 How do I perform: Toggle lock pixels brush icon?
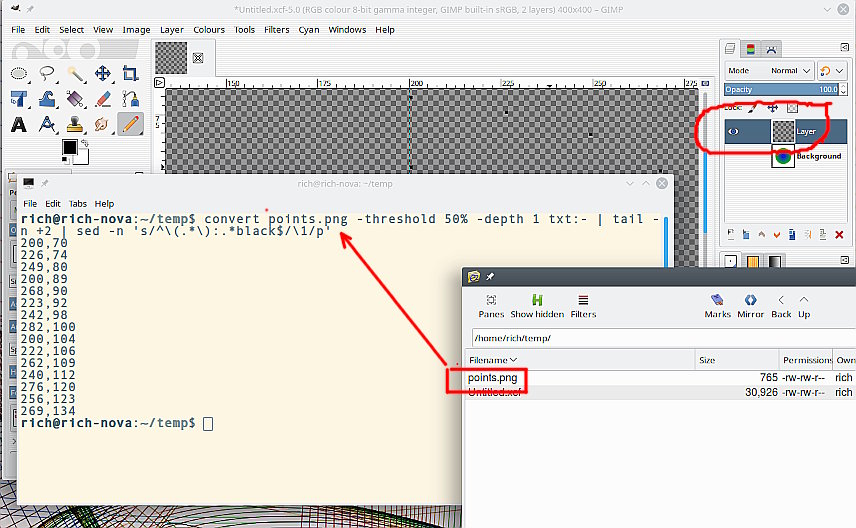click(x=753, y=108)
